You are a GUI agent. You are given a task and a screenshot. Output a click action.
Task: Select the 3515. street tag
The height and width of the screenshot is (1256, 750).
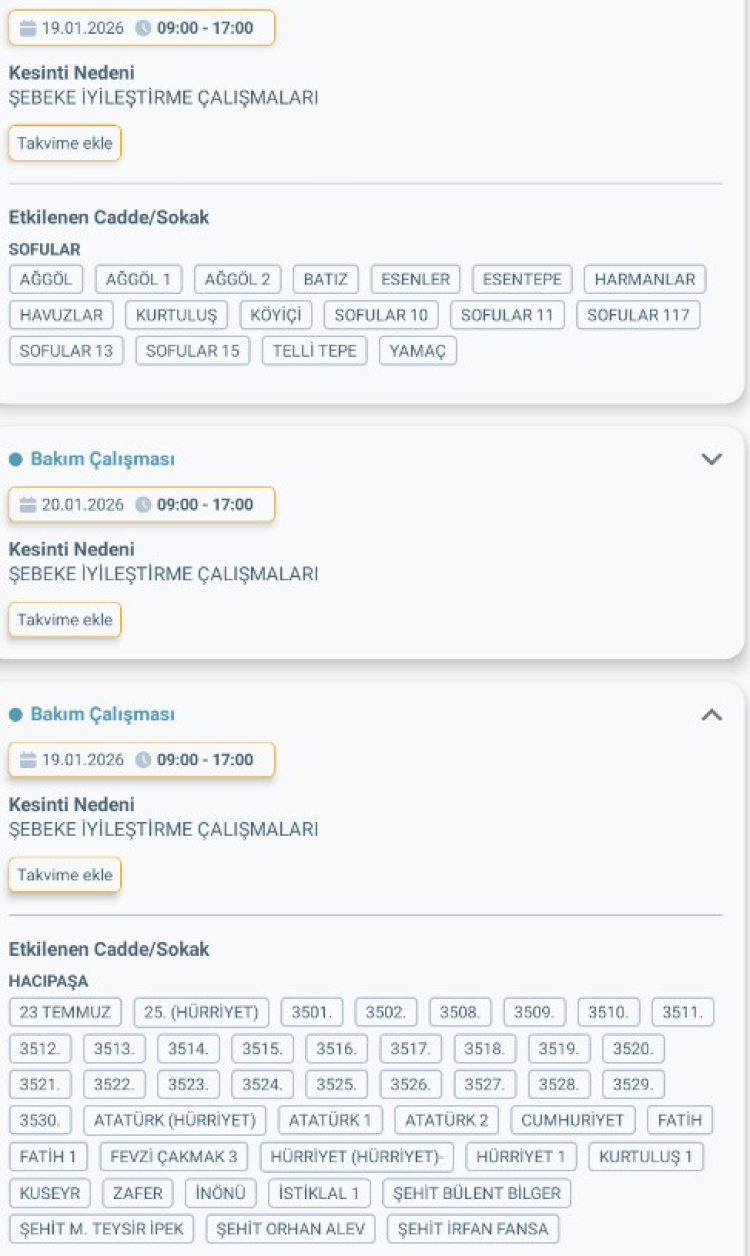tap(263, 1049)
